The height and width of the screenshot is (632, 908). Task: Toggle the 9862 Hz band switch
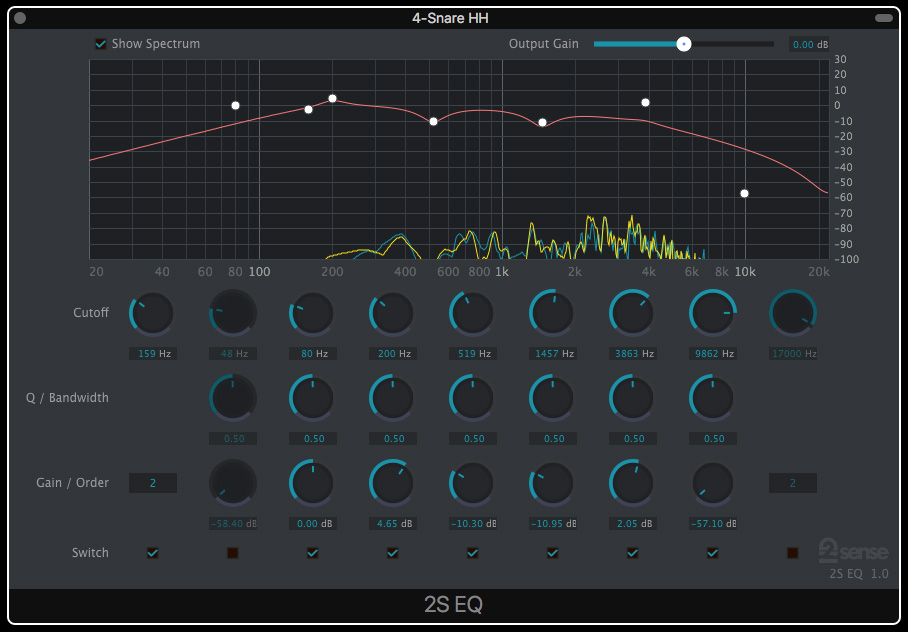pos(713,553)
